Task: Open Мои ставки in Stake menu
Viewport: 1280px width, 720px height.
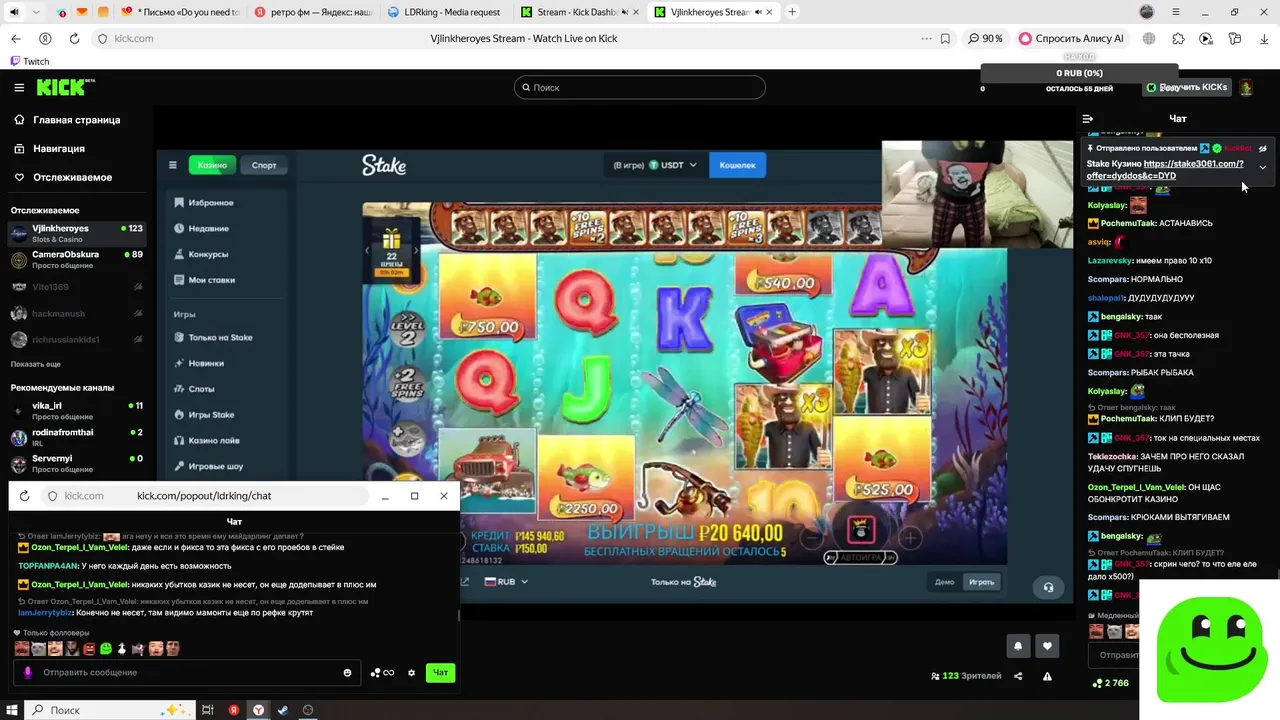Action: [204, 280]
